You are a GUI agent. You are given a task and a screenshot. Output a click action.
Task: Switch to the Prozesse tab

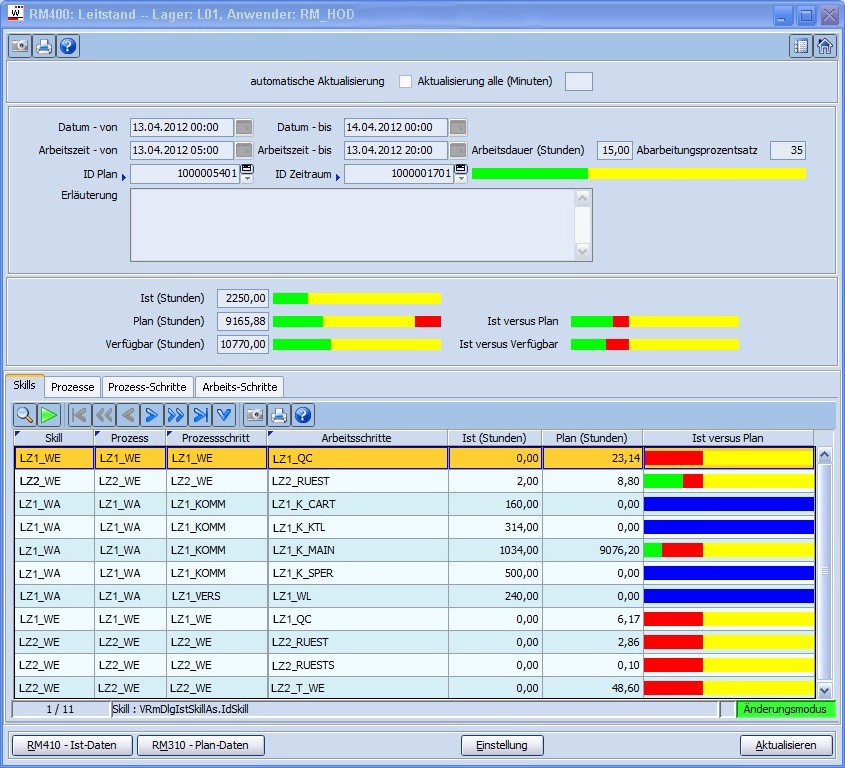click(x=72, y=387)
